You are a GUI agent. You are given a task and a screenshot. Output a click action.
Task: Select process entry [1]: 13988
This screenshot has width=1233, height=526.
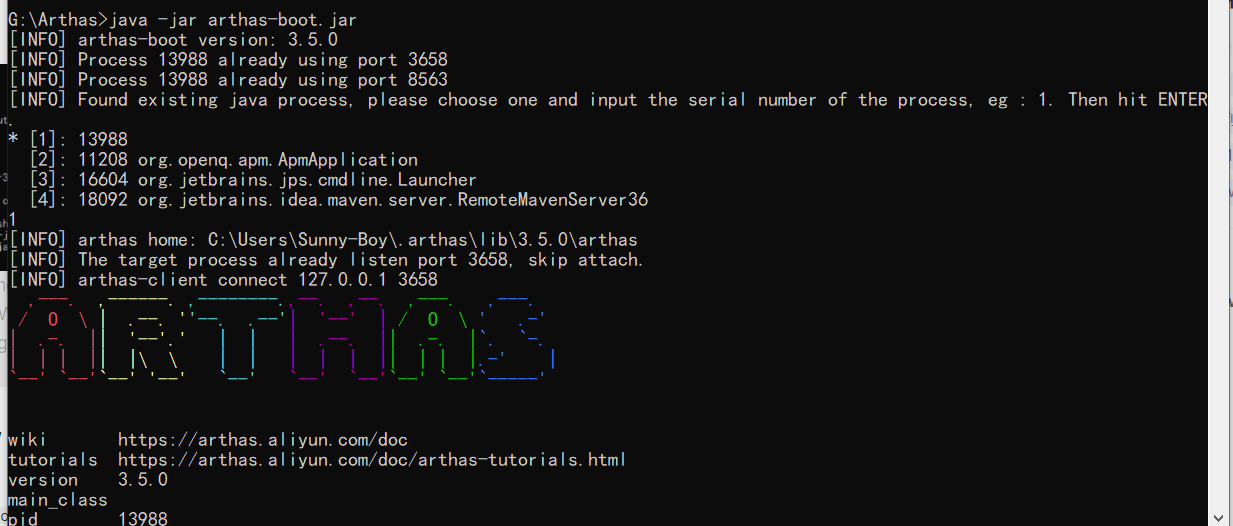(x=68, y=140)
